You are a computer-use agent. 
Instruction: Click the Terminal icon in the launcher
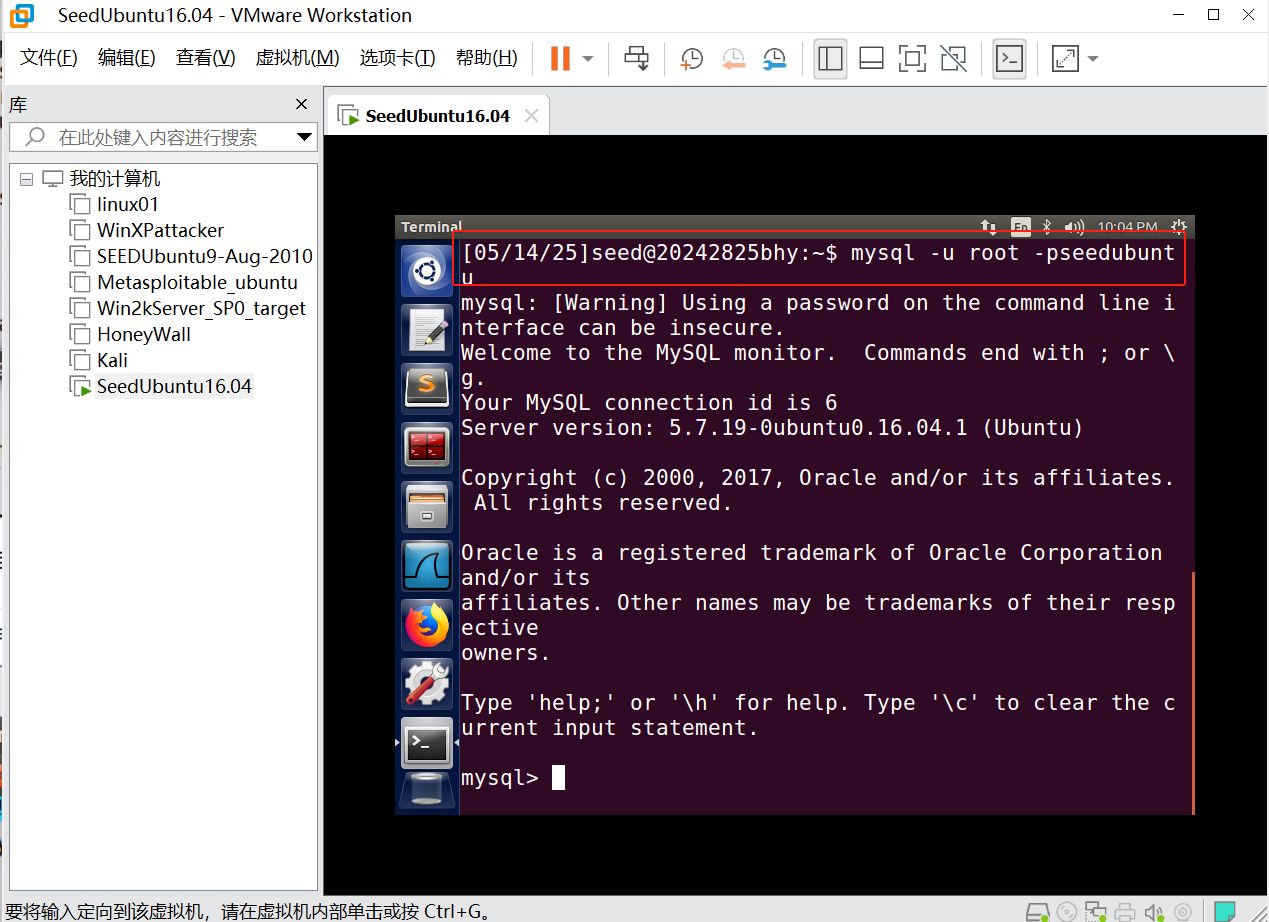coord(428,743)
